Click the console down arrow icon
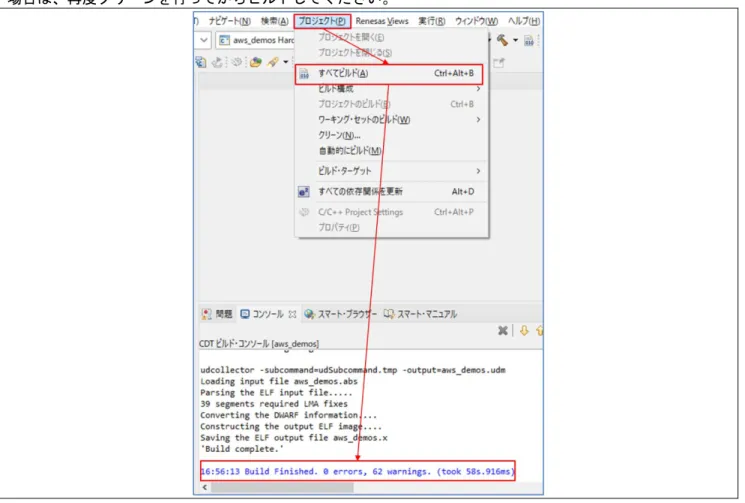 pyautogui.click(x=524, y=331)
